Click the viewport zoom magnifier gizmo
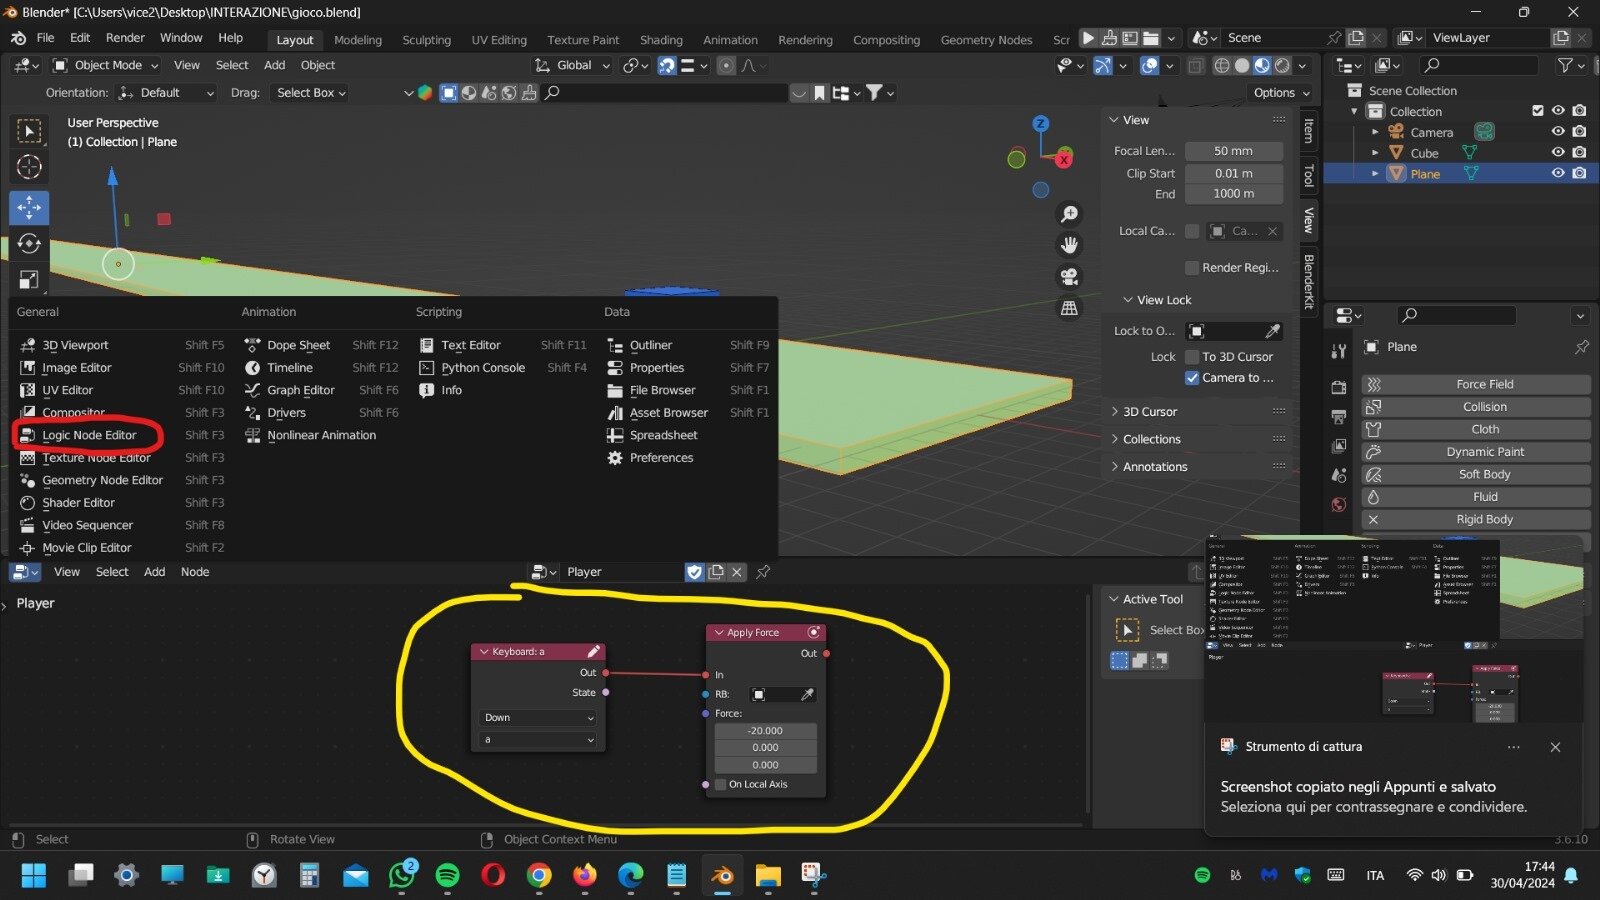 [x=1069, y=214]
